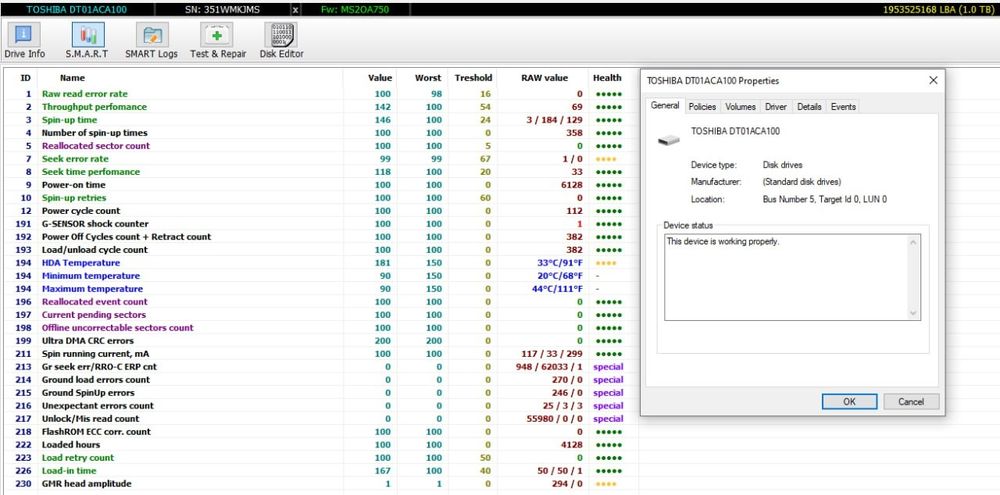Select the Seek time perfomance row
Image resolution: width=1000 pixels, height=495 pixels.
pos(321,172)
